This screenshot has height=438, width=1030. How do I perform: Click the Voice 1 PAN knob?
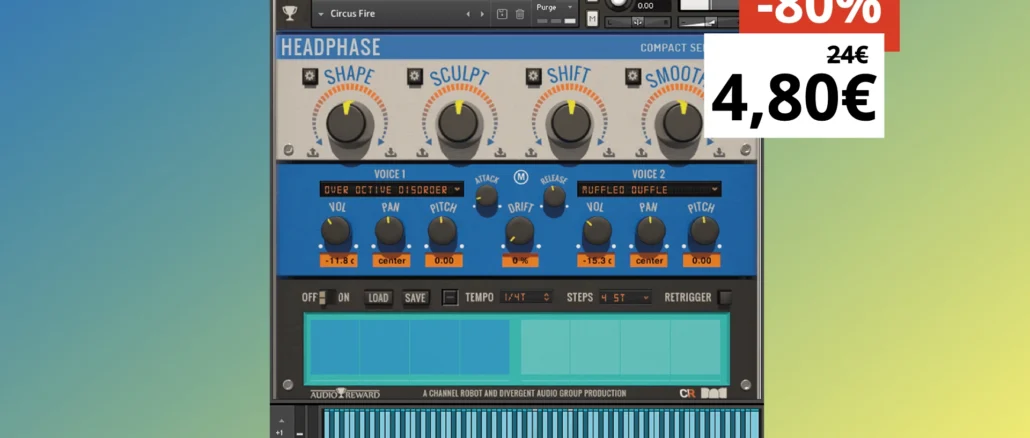click(x=390, y=232)
